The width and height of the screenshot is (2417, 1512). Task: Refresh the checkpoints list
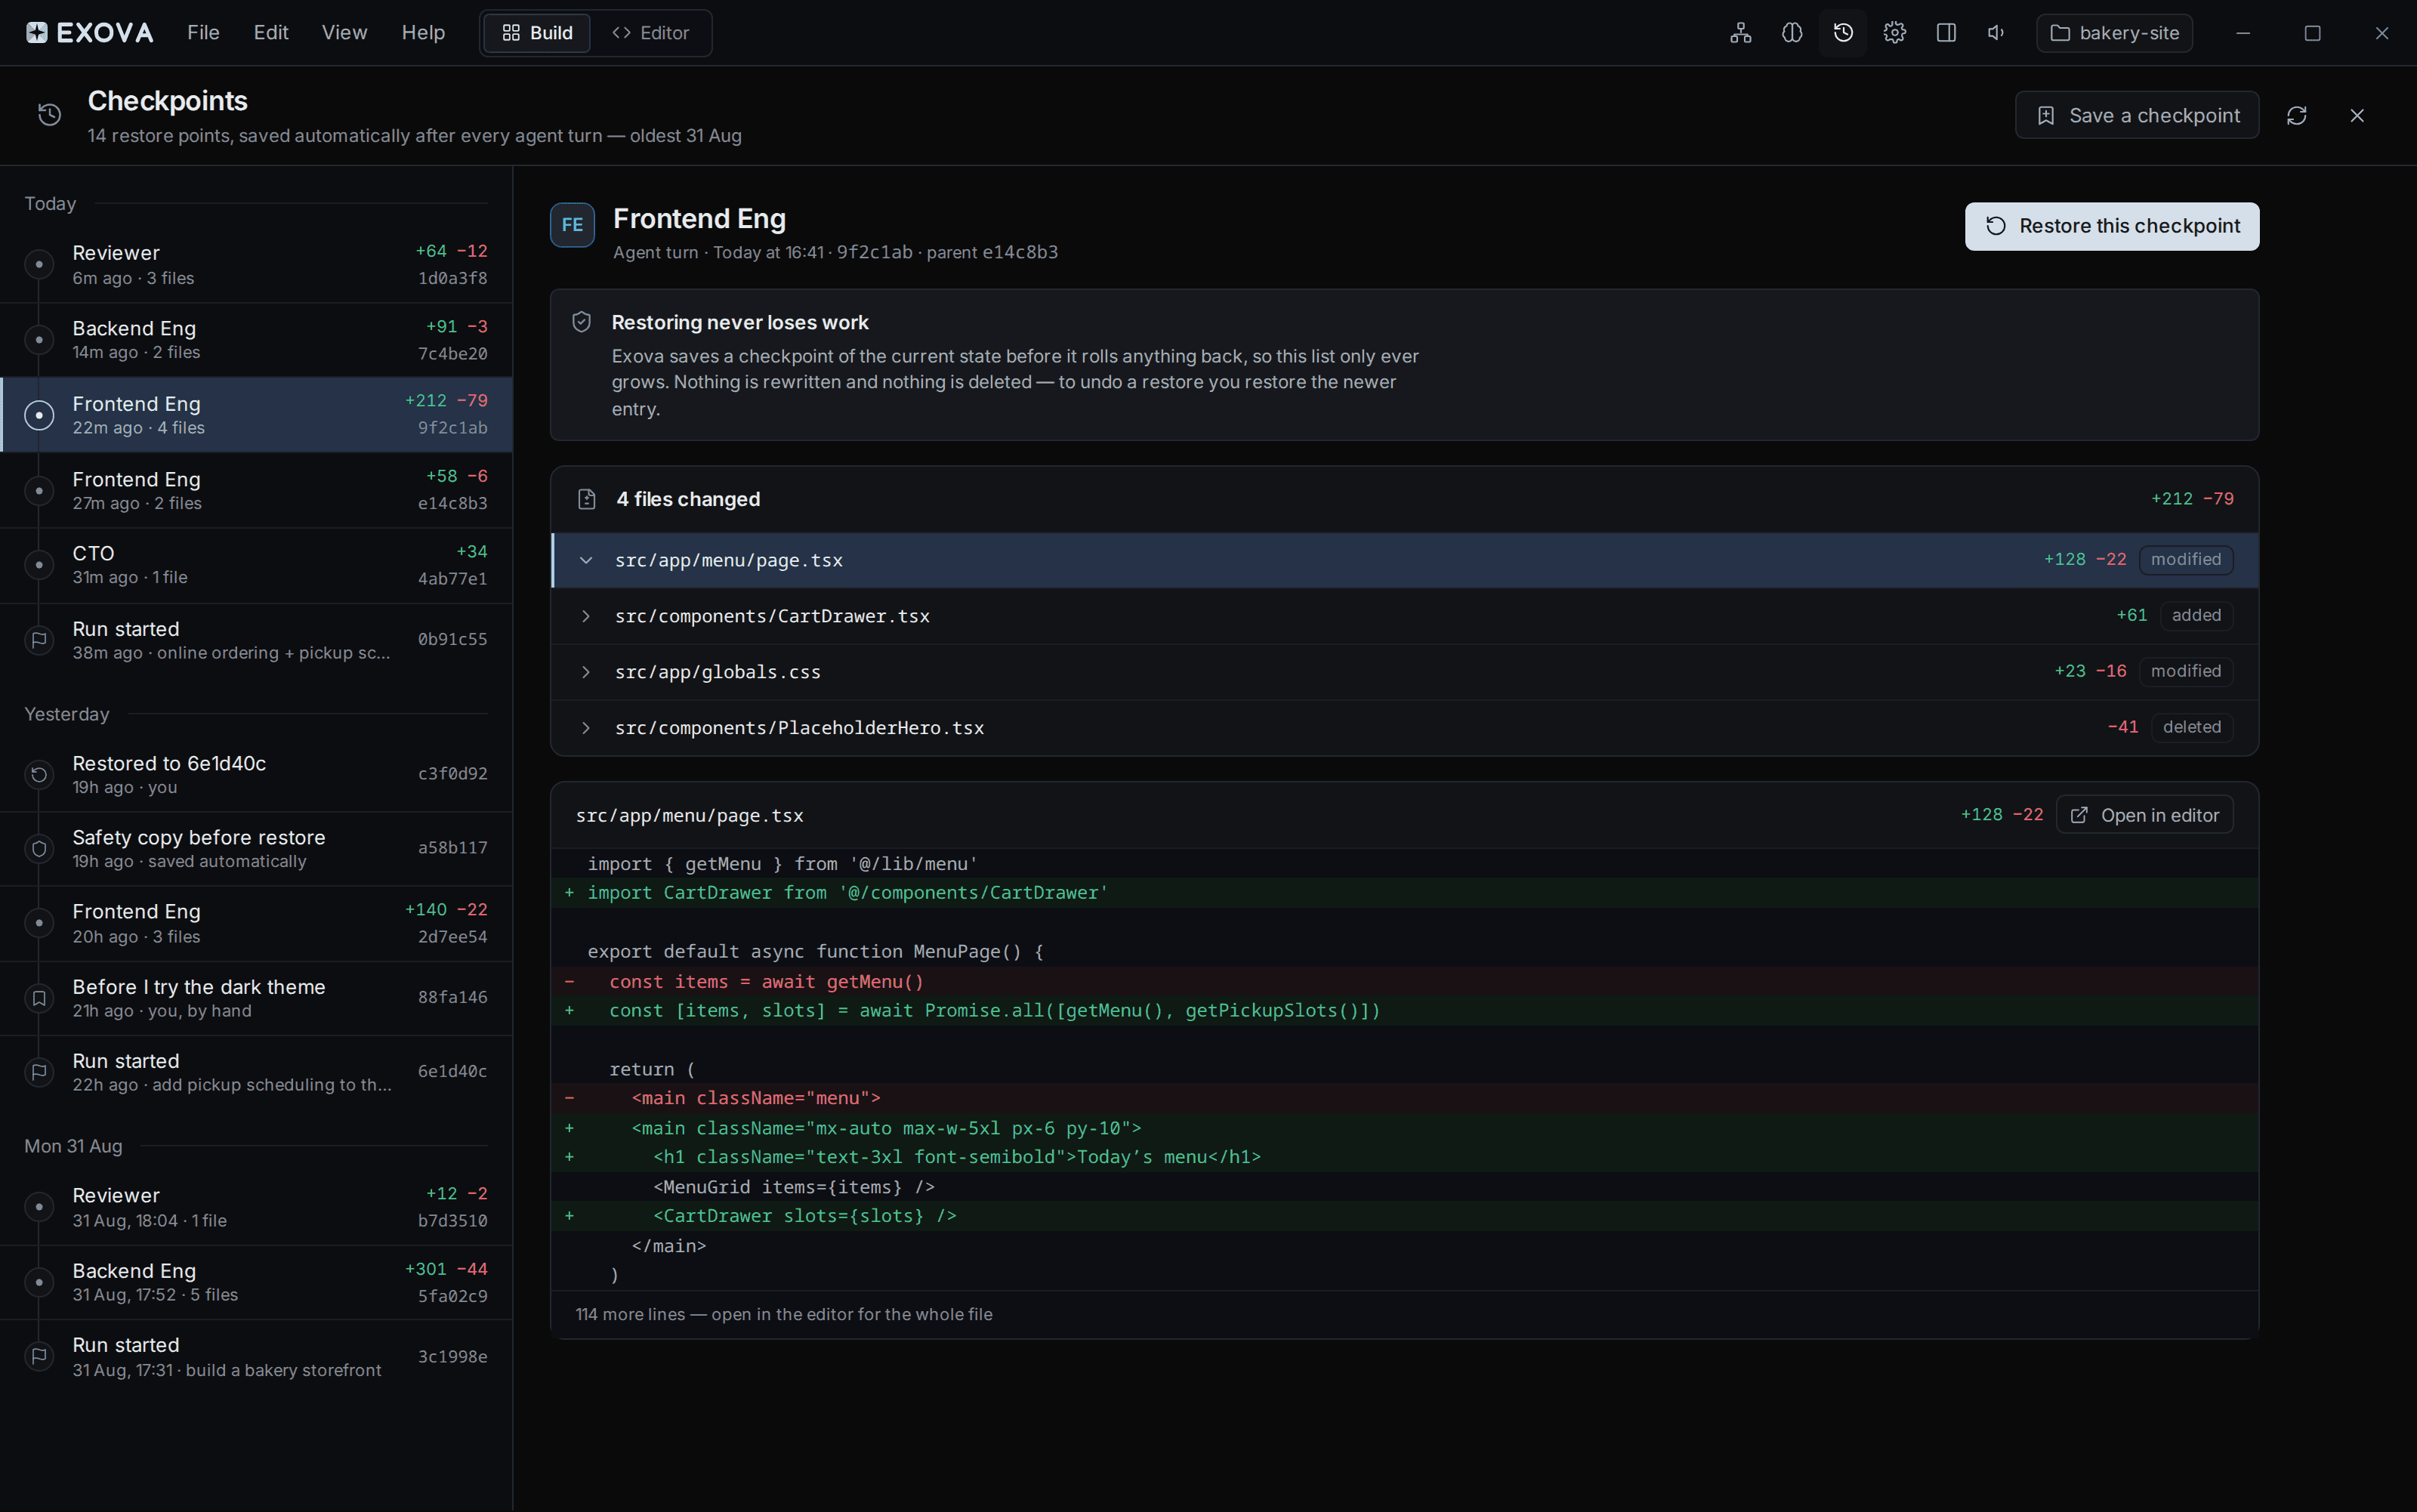2297,116
